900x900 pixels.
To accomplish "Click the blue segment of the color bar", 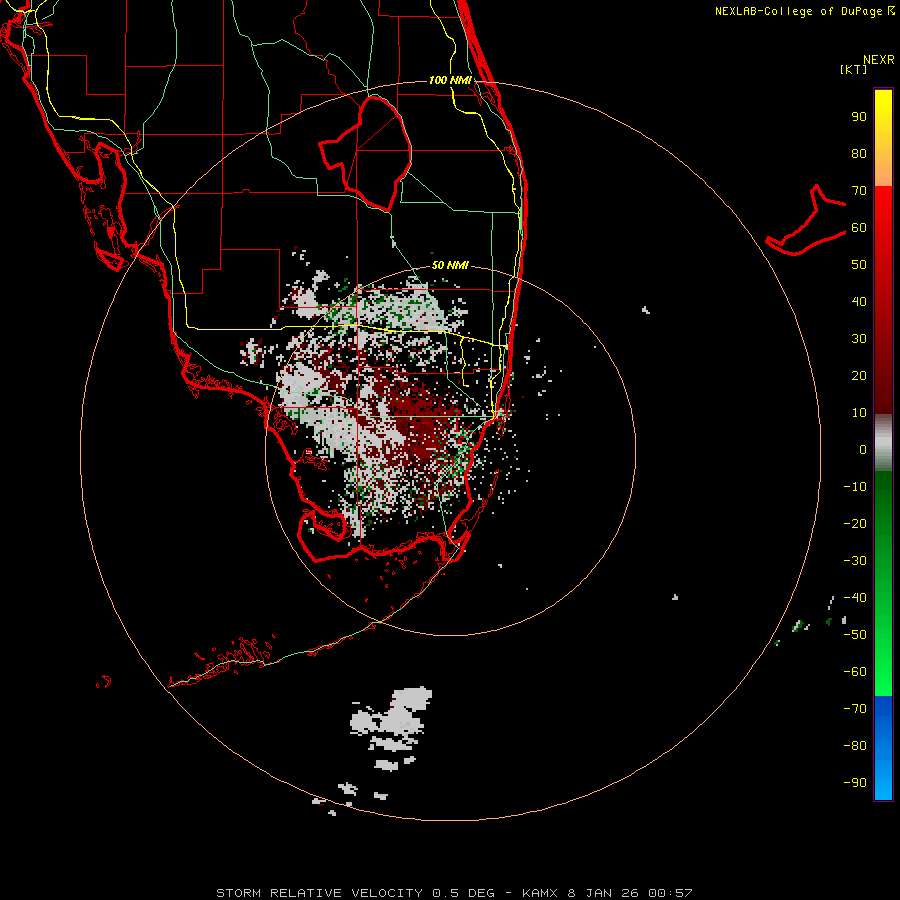I will [x=883, y=747].
